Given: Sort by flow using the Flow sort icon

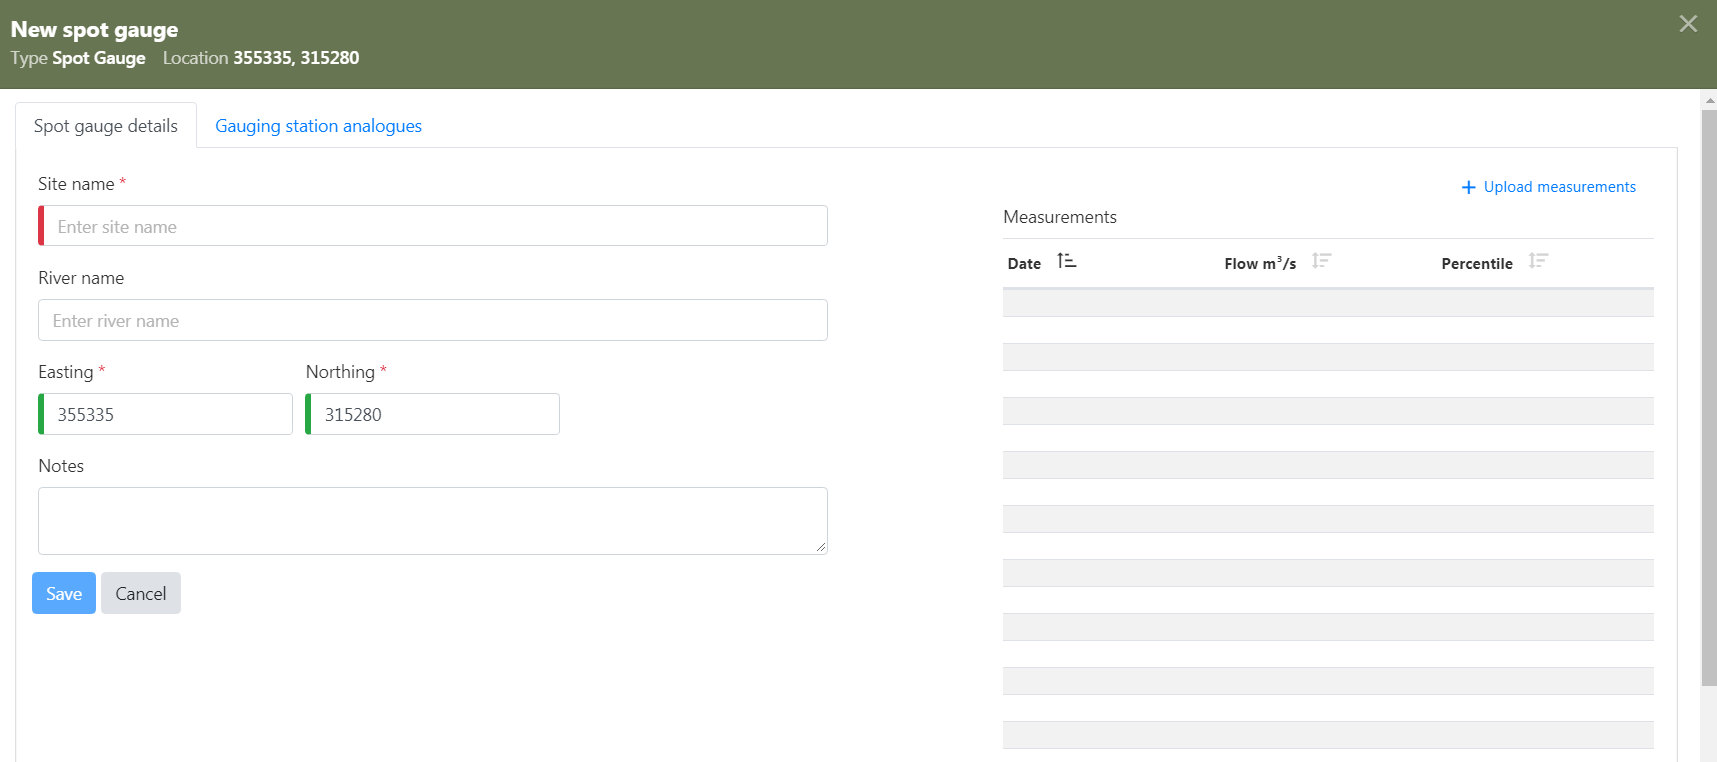Looking at the screenshot, I should pyautogui.click(x=1321, y=262).
